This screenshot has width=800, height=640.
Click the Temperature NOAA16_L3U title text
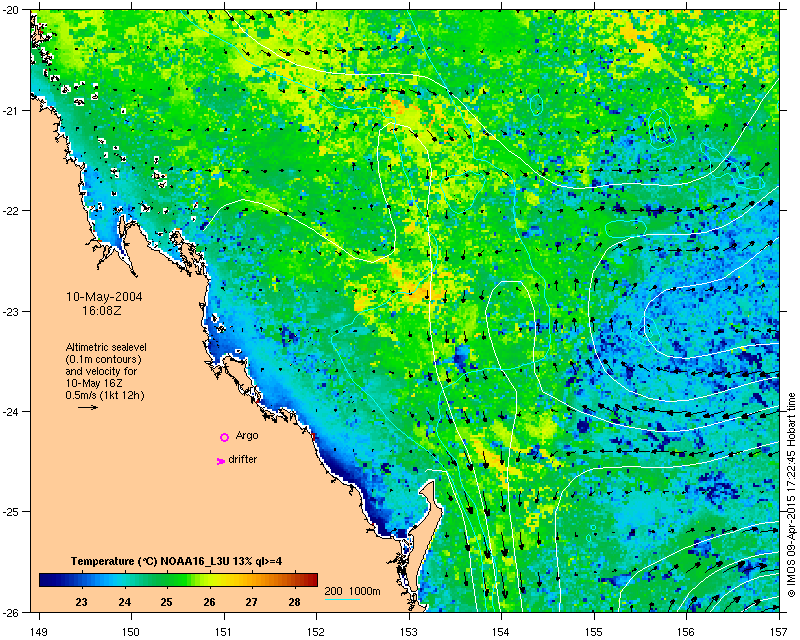click(177, 561)
